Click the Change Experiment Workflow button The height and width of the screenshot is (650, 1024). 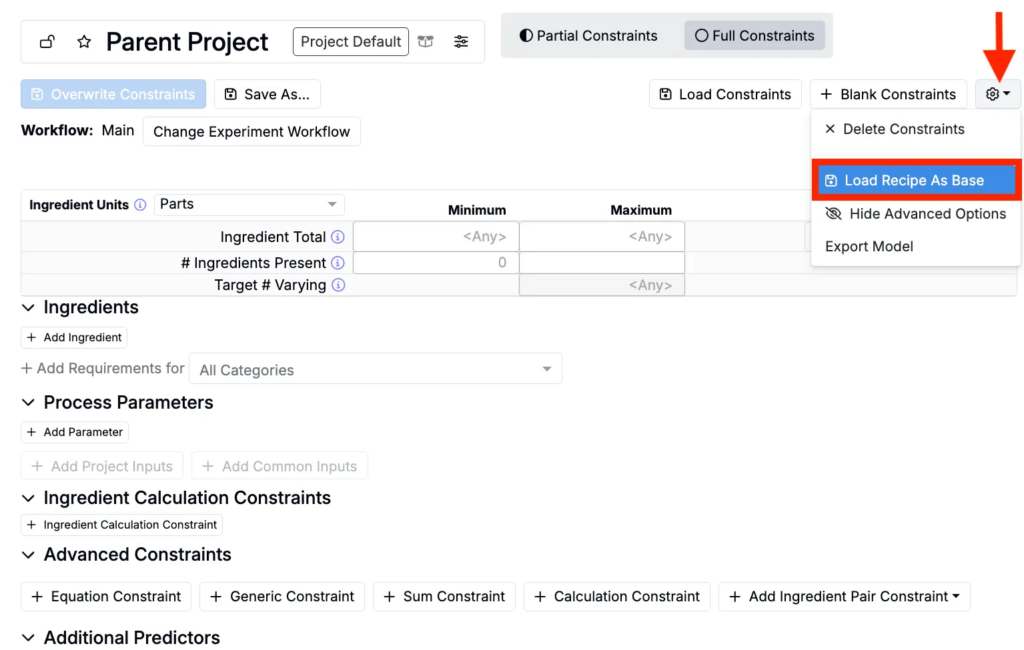click(251, 132)
